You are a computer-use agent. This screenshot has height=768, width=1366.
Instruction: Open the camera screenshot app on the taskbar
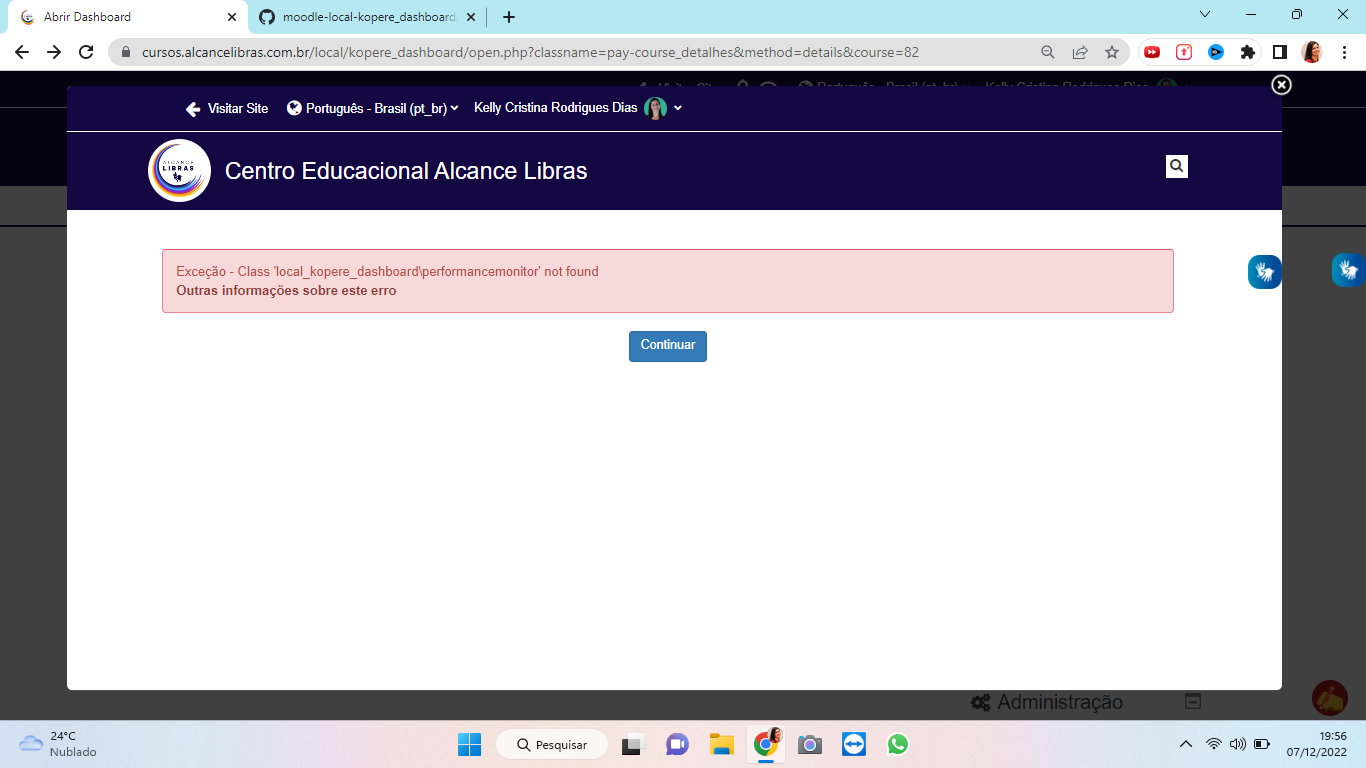809,744
